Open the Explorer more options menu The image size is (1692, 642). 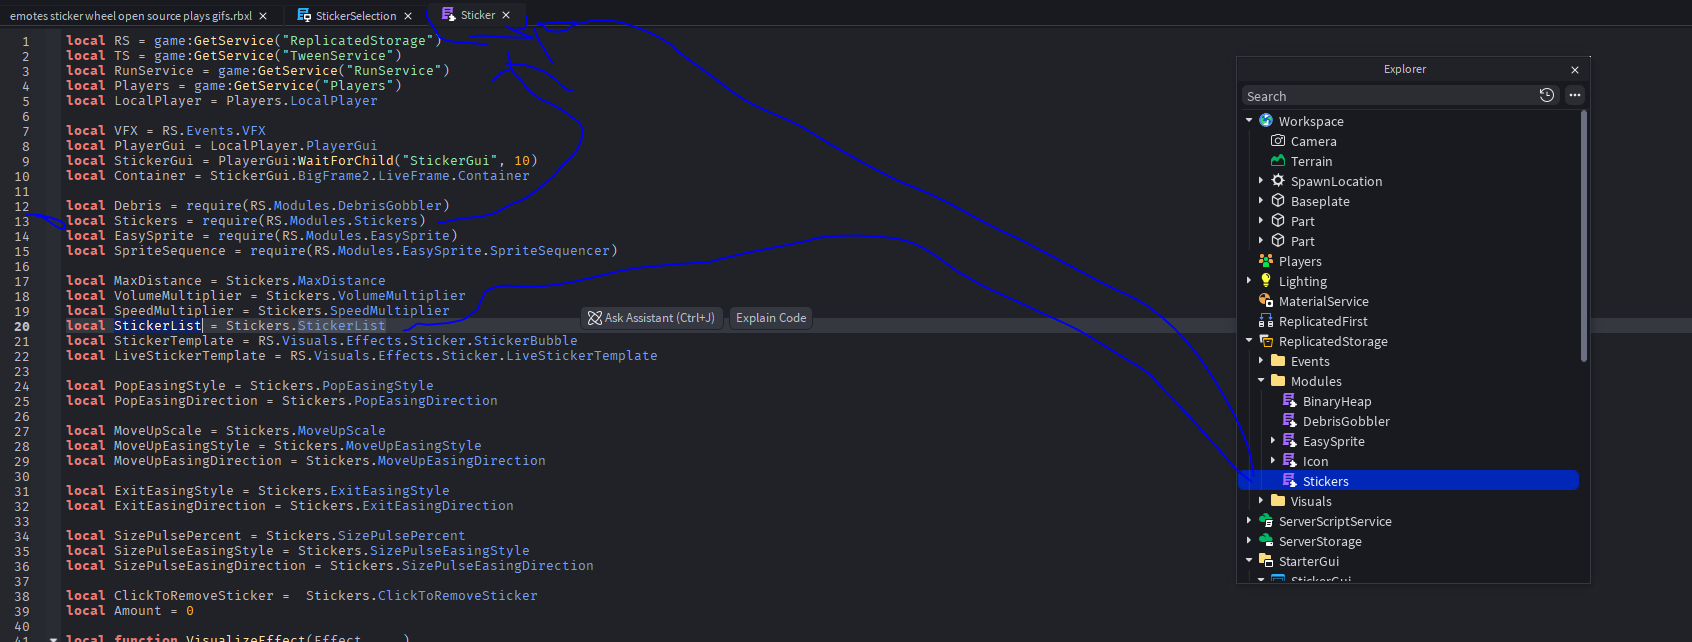coord(1575,95)
